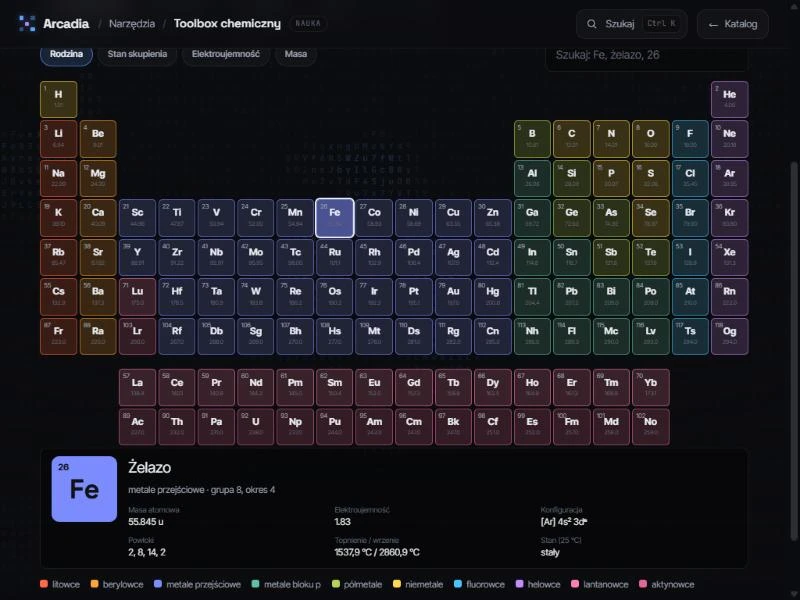Select titanium Ti element tile
800x600 pixels.
177,218
